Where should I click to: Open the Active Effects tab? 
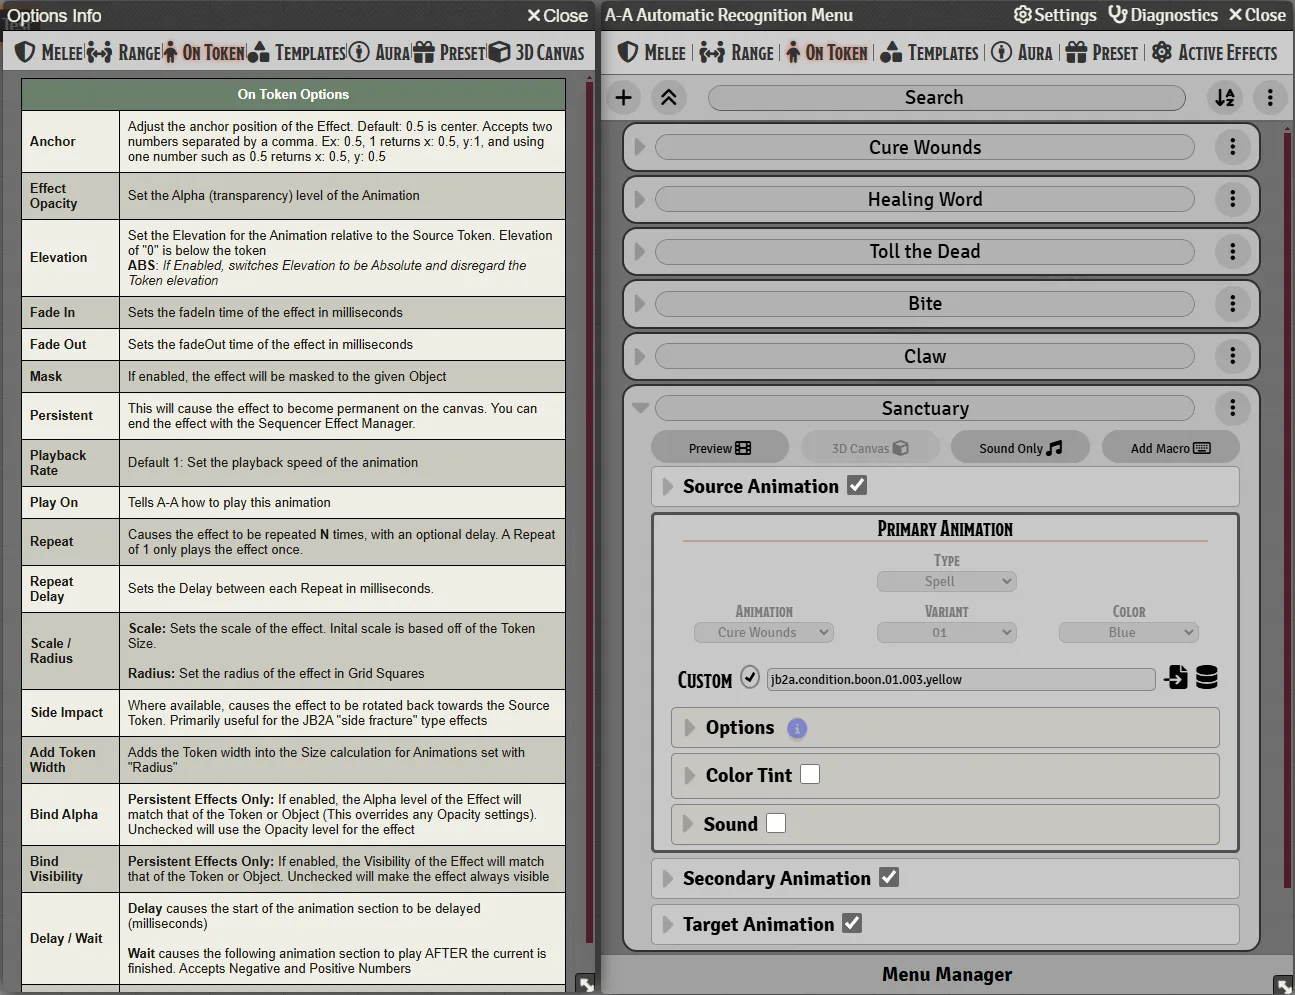click(x=1215, y=52)
